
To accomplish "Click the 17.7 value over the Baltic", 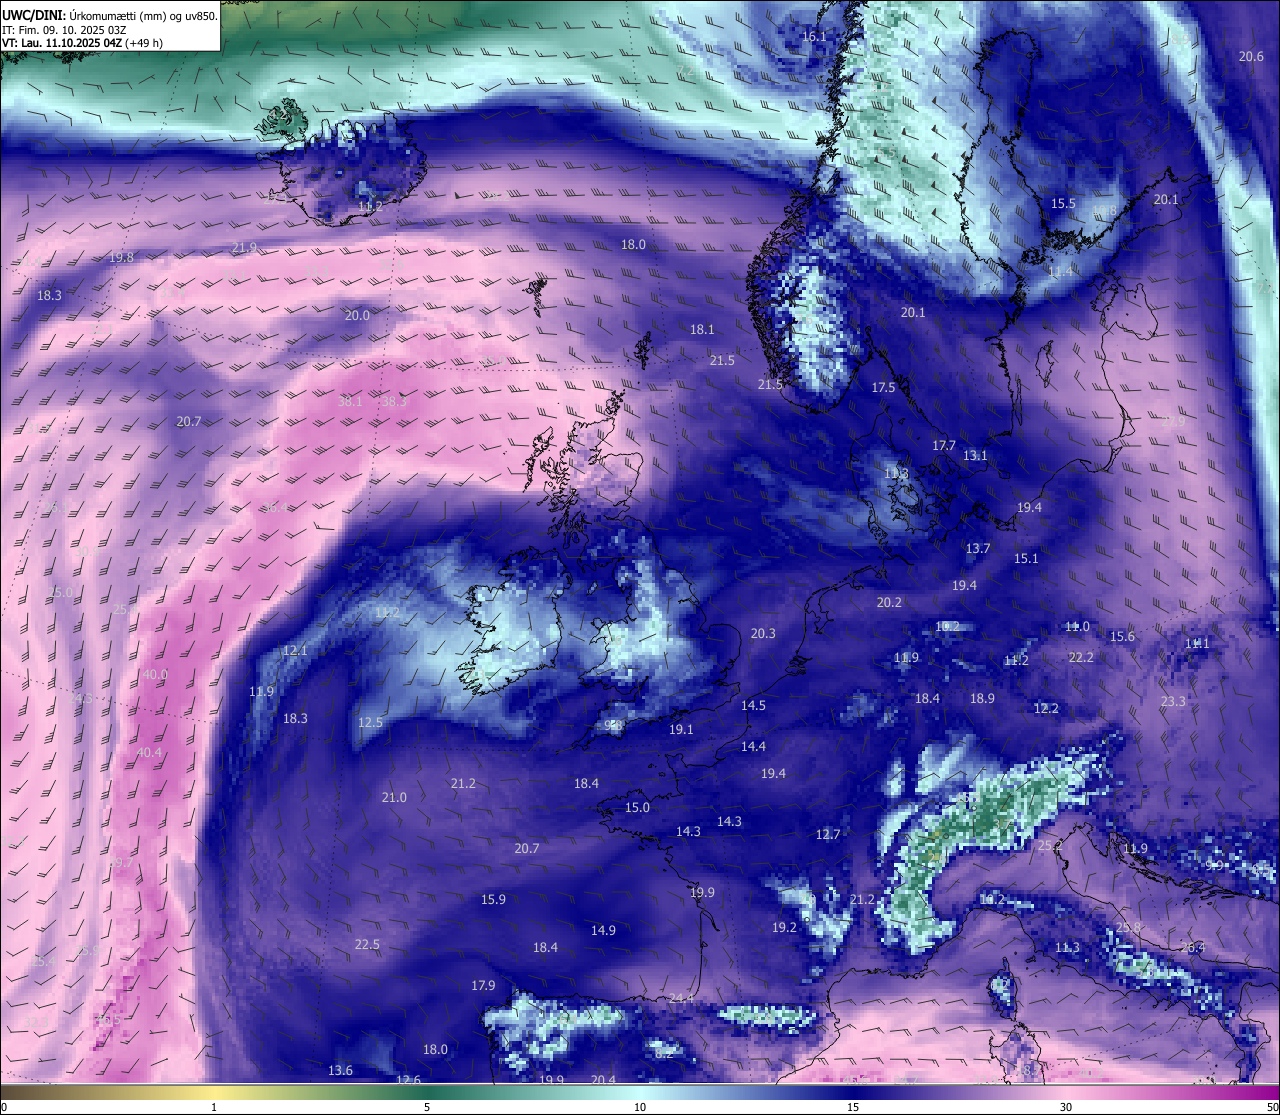I will tap(944, 446).
